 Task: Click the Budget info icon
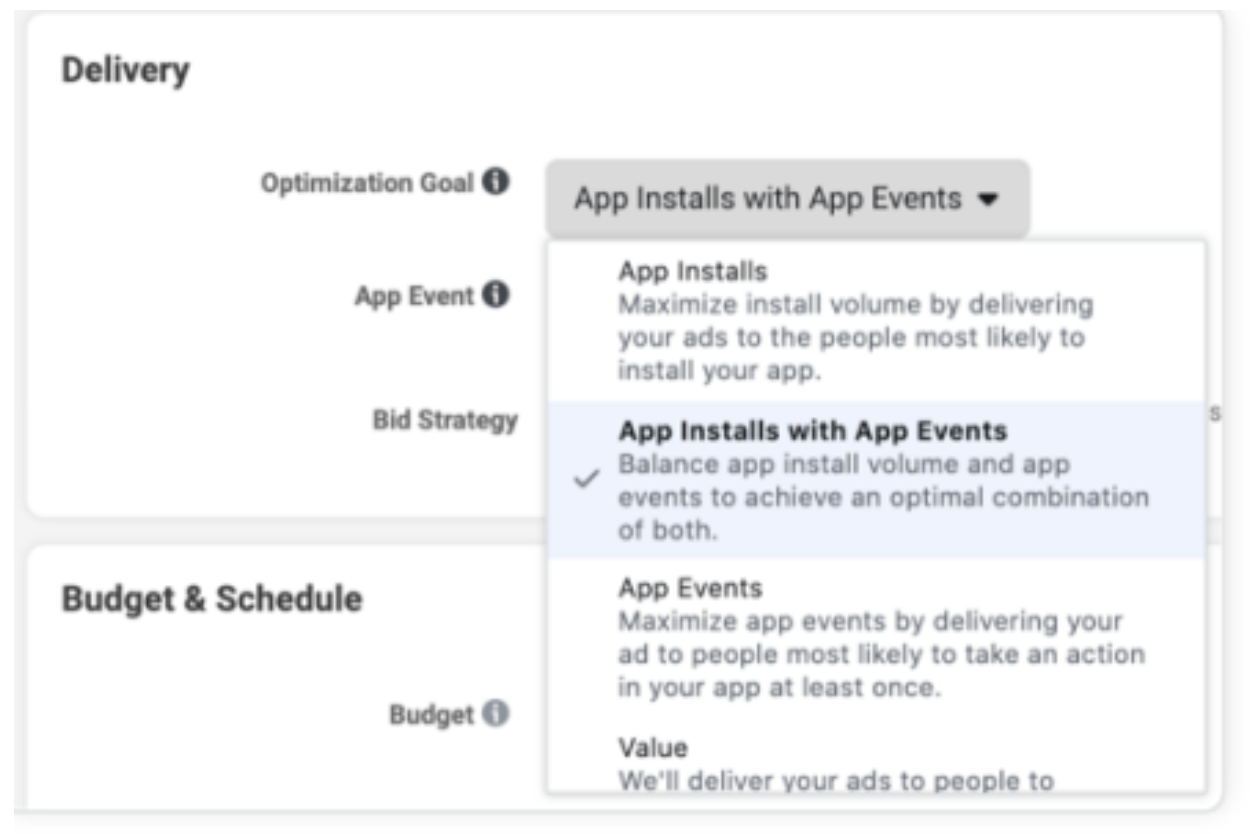point(495,713)
